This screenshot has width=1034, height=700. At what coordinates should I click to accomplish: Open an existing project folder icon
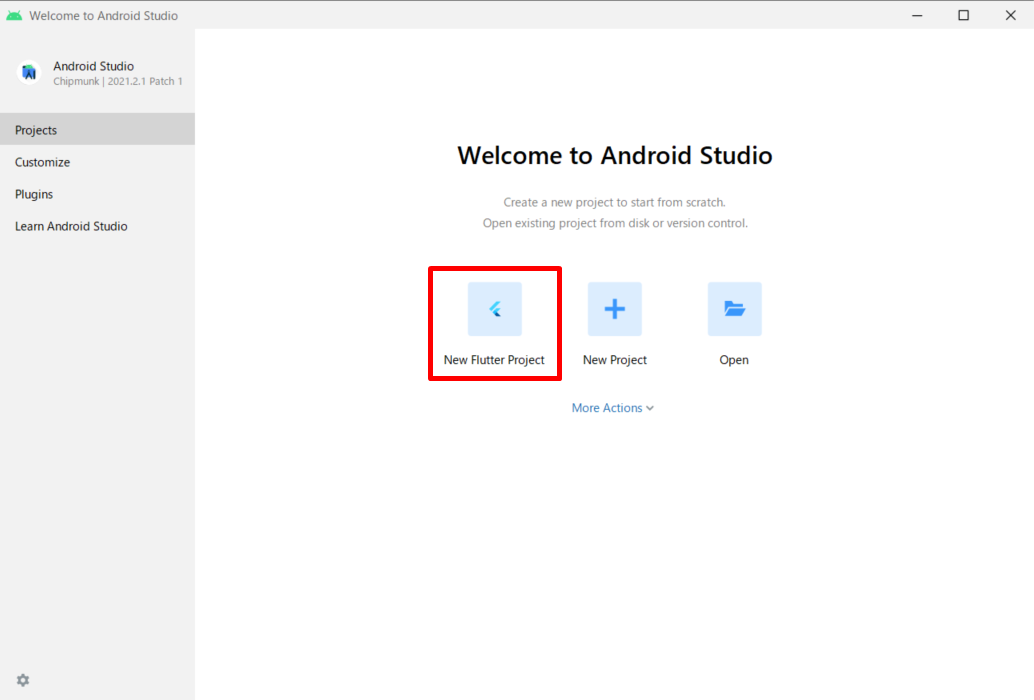tap(735, 309)
